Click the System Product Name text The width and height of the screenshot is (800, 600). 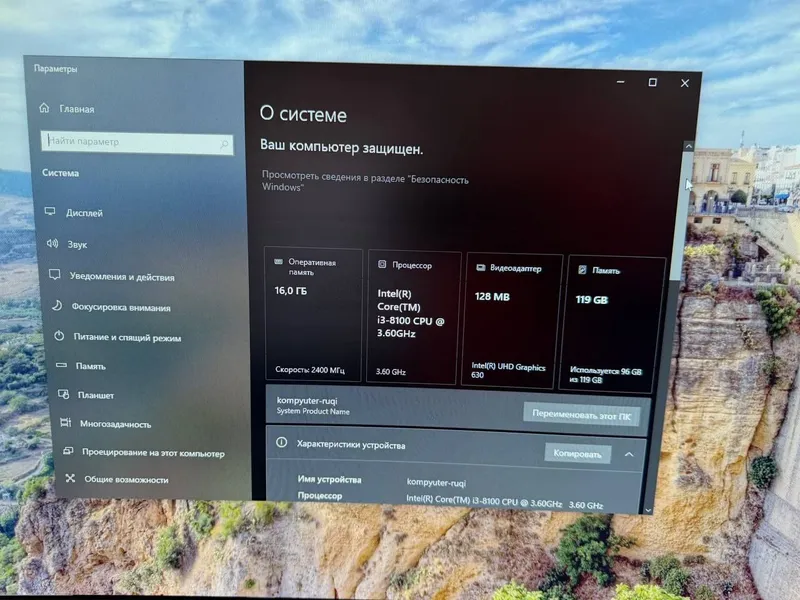point(313,411)
